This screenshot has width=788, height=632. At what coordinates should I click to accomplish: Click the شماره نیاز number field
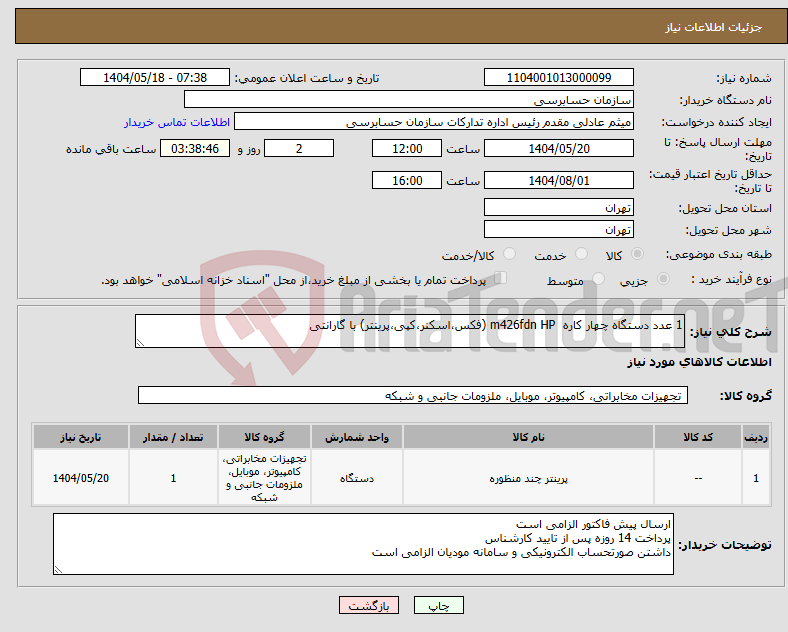pyautogui.click(x=558, y=77)
